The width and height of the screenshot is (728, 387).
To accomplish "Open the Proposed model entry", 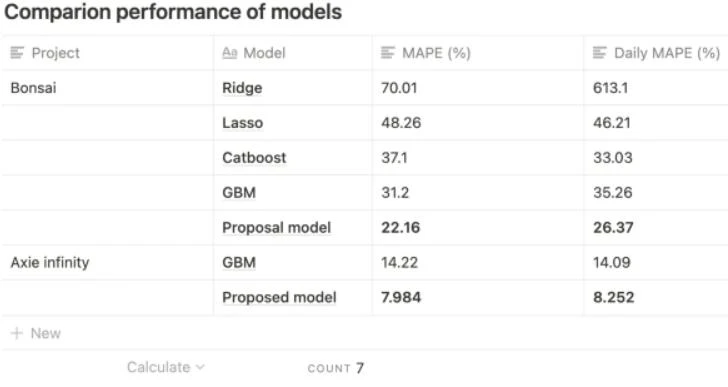I will (x=279, y=297).
